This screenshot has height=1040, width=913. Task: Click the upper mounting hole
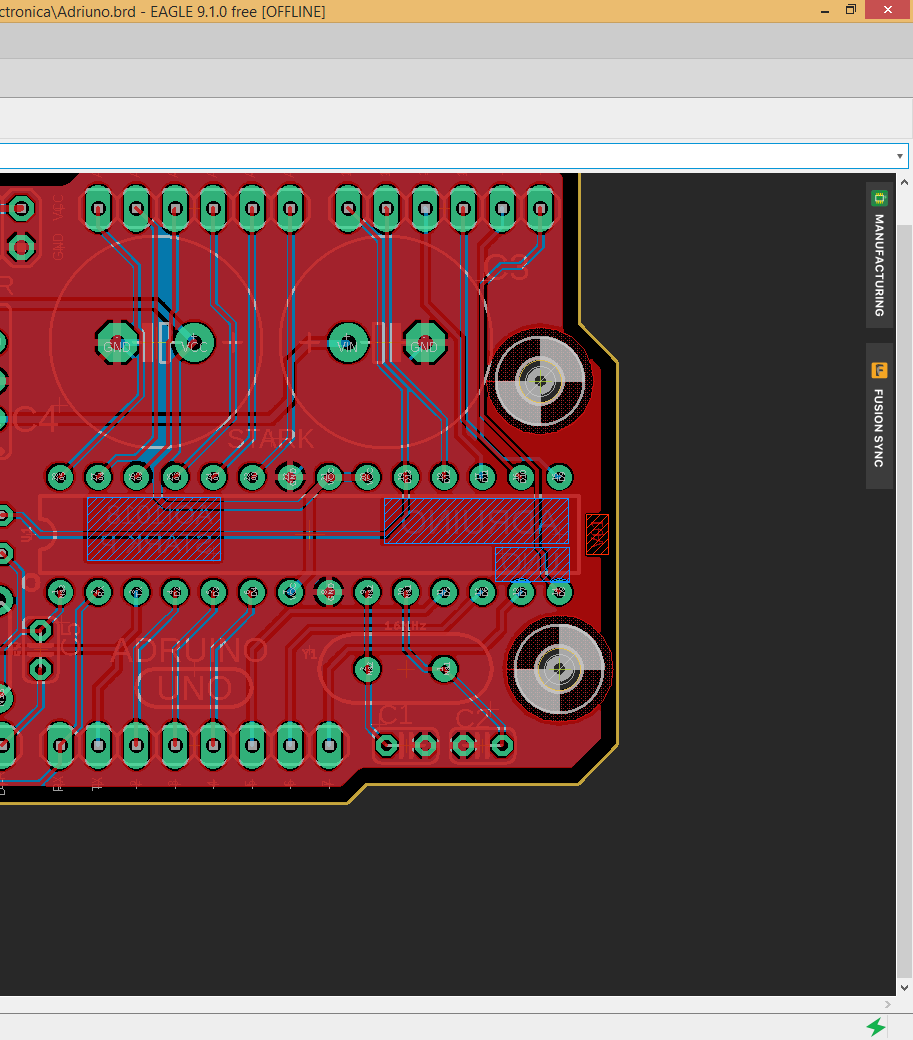tap(540, 381)
